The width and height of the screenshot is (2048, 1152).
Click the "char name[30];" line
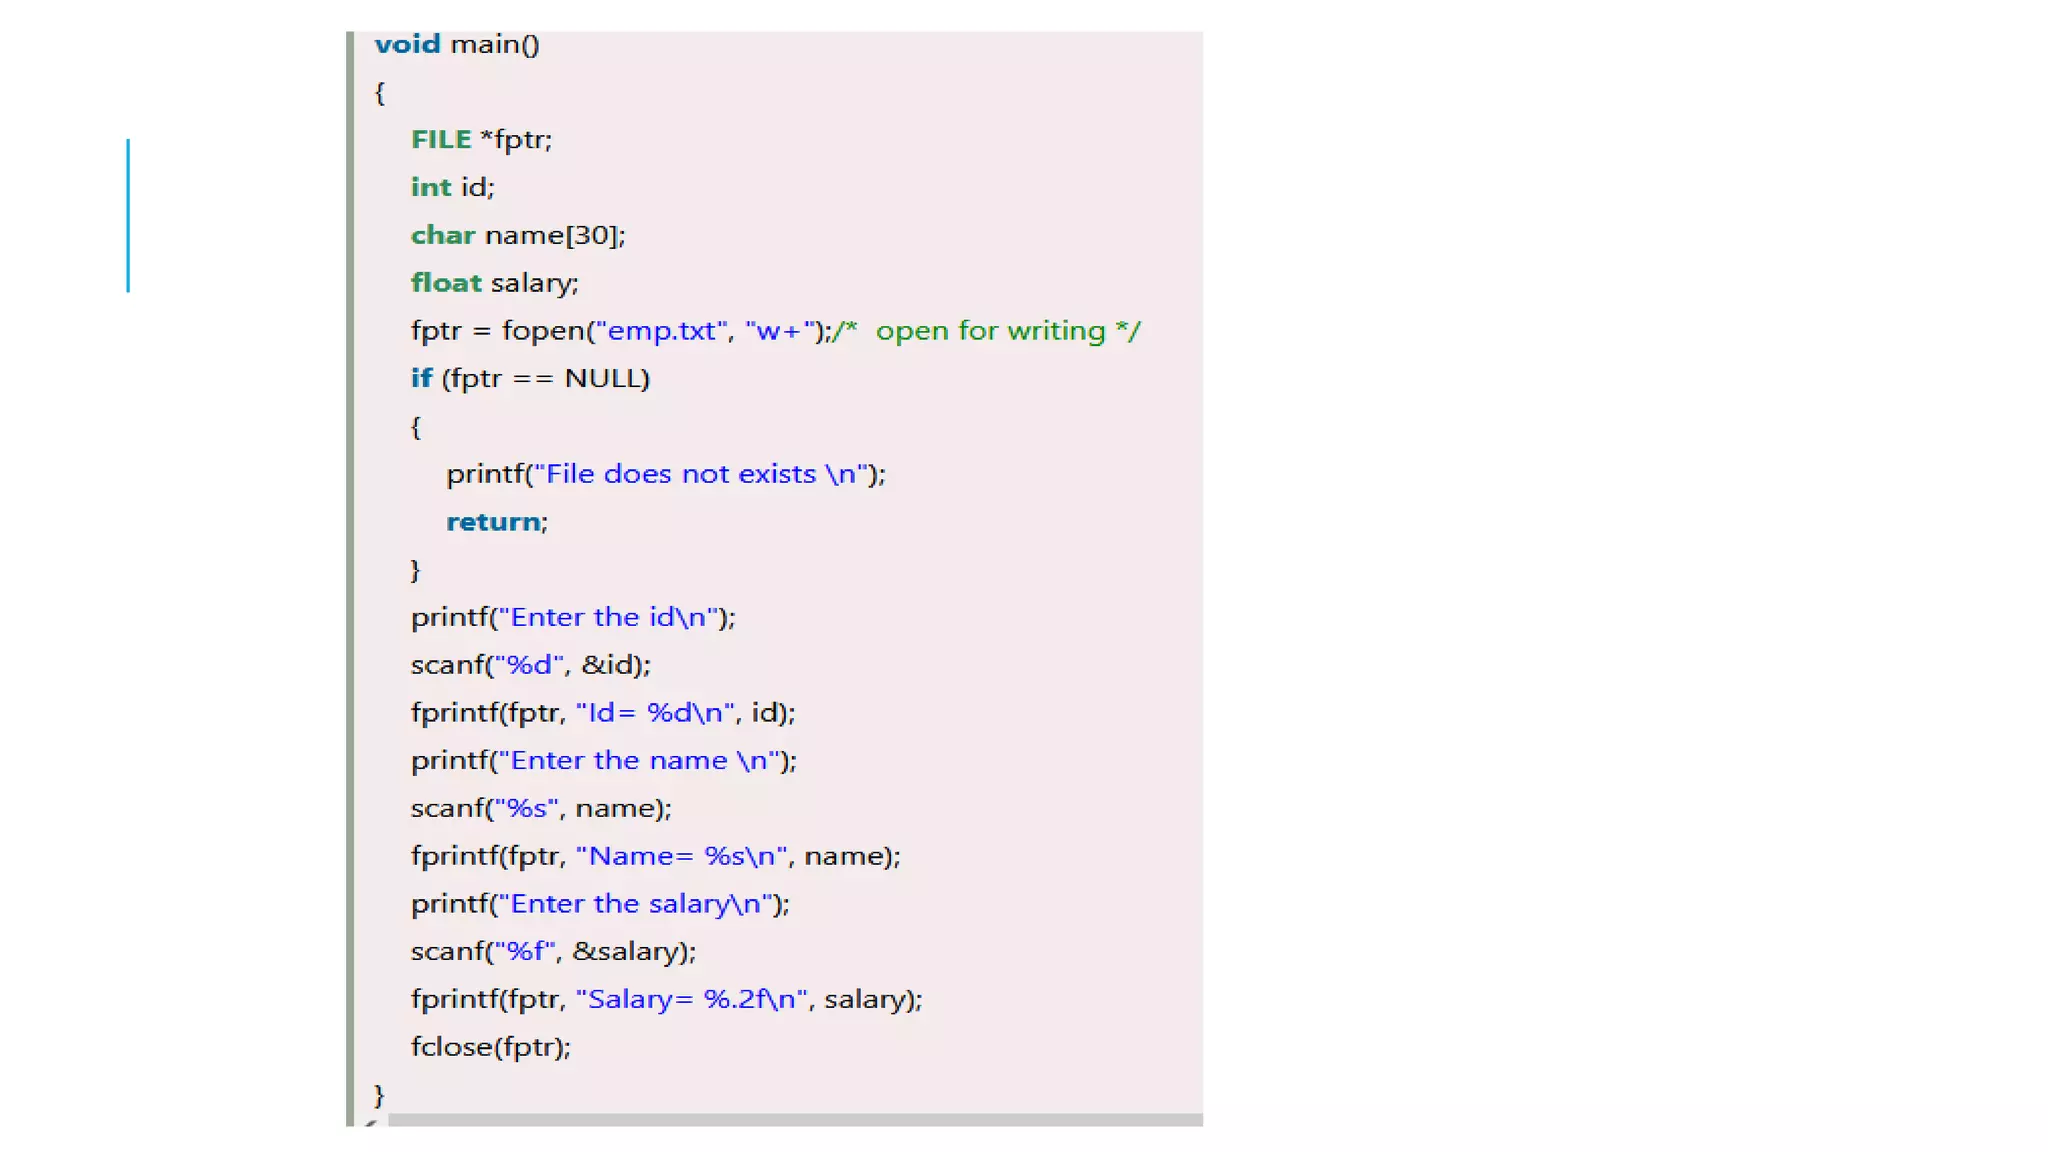[x=518, y=236]
